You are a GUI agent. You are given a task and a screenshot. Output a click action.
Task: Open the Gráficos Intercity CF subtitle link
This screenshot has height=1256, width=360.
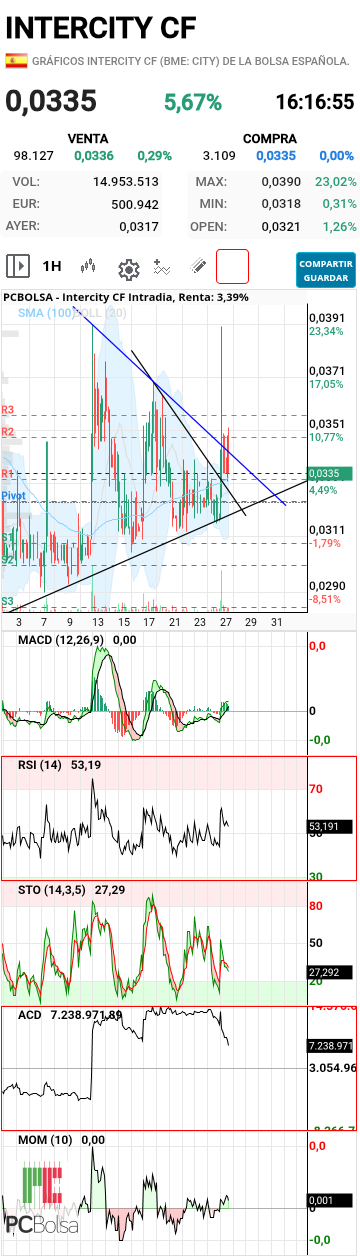coord(191,61)
